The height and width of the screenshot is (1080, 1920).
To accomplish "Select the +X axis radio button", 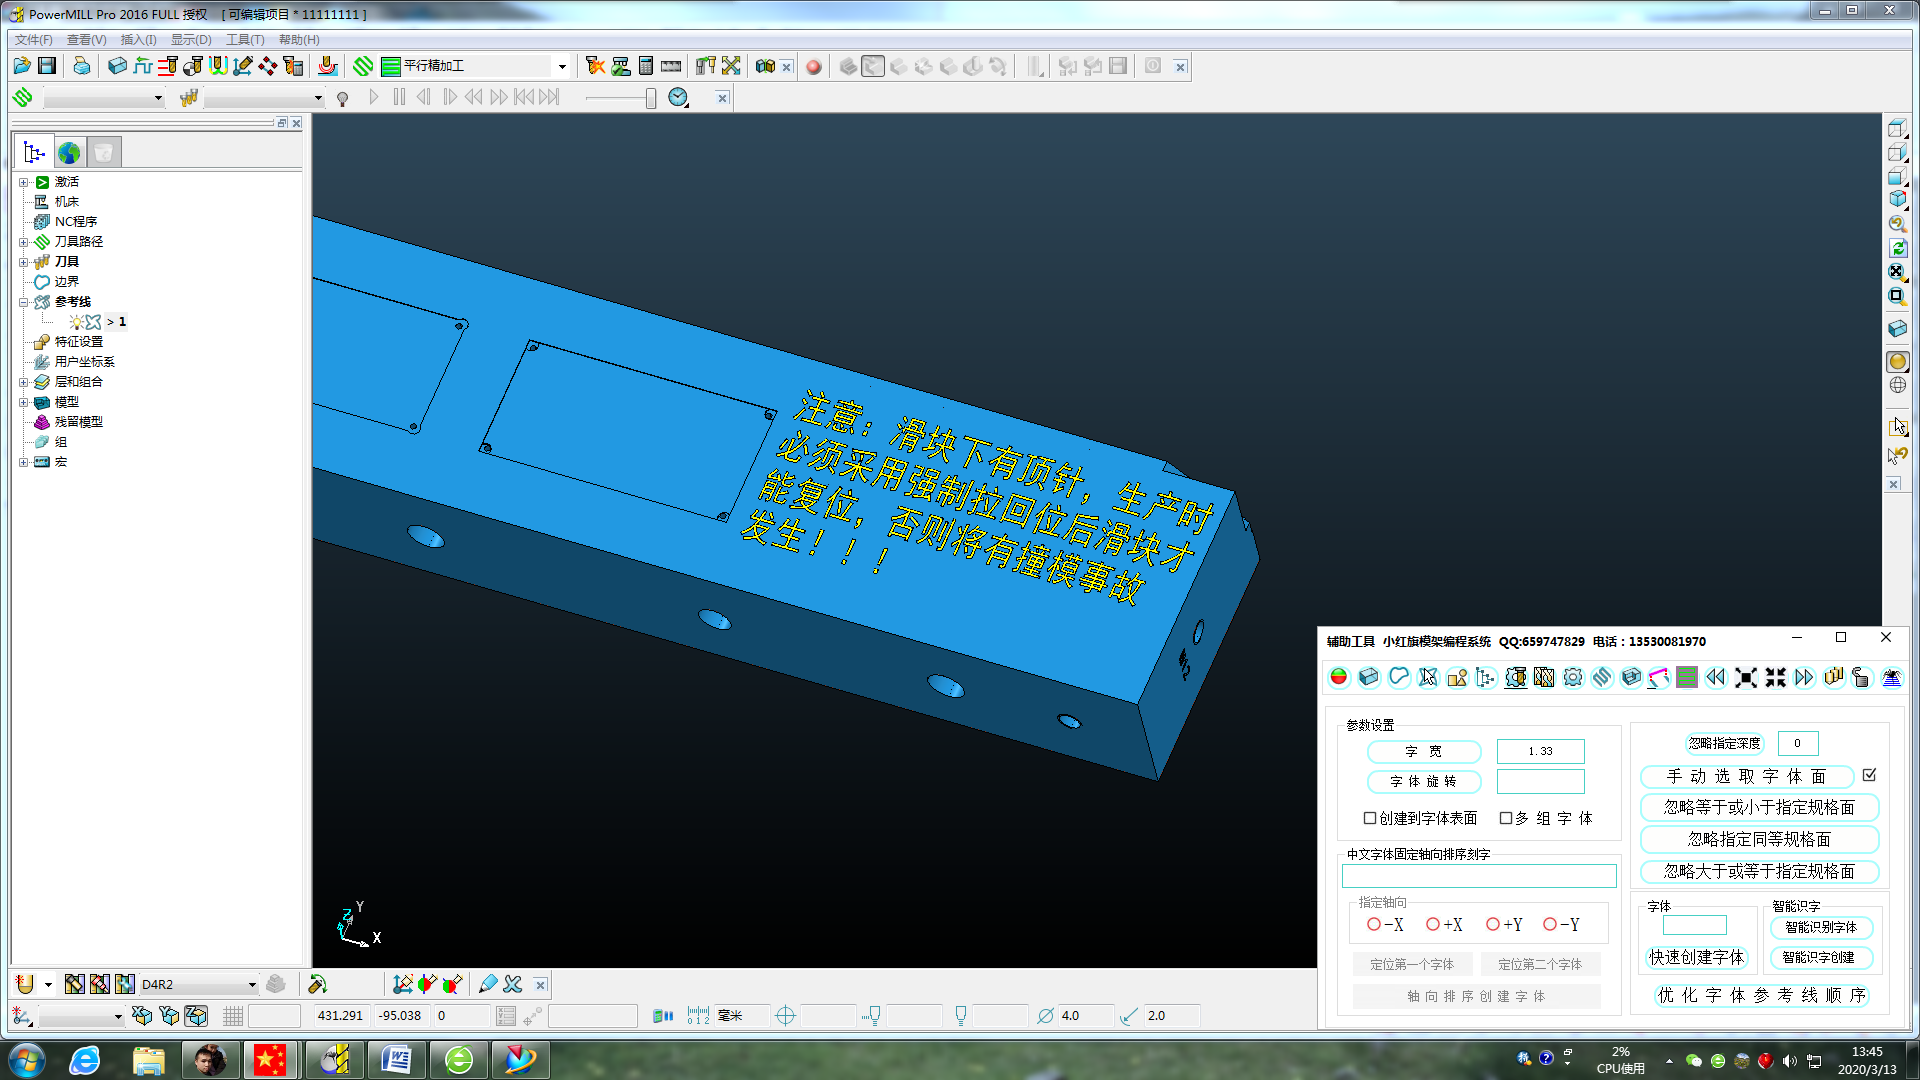I will click(x=1433, y=925).
